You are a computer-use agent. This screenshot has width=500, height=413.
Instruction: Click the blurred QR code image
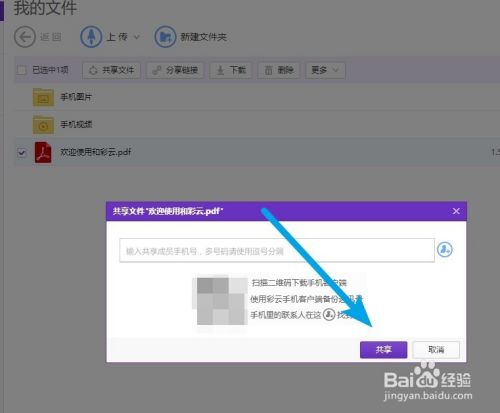pos(220,301)
